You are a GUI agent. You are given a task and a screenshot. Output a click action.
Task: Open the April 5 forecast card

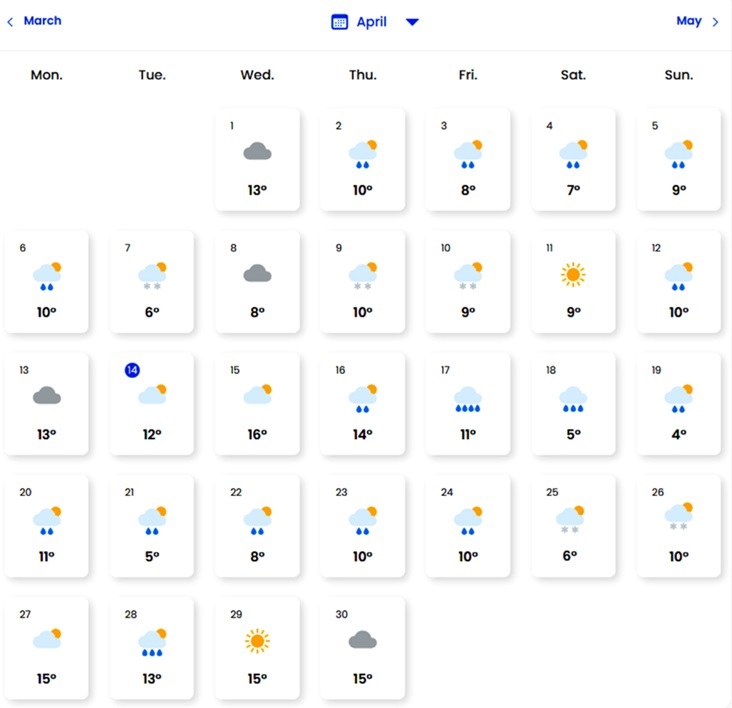pyautogui.click(x=679, y=160)
